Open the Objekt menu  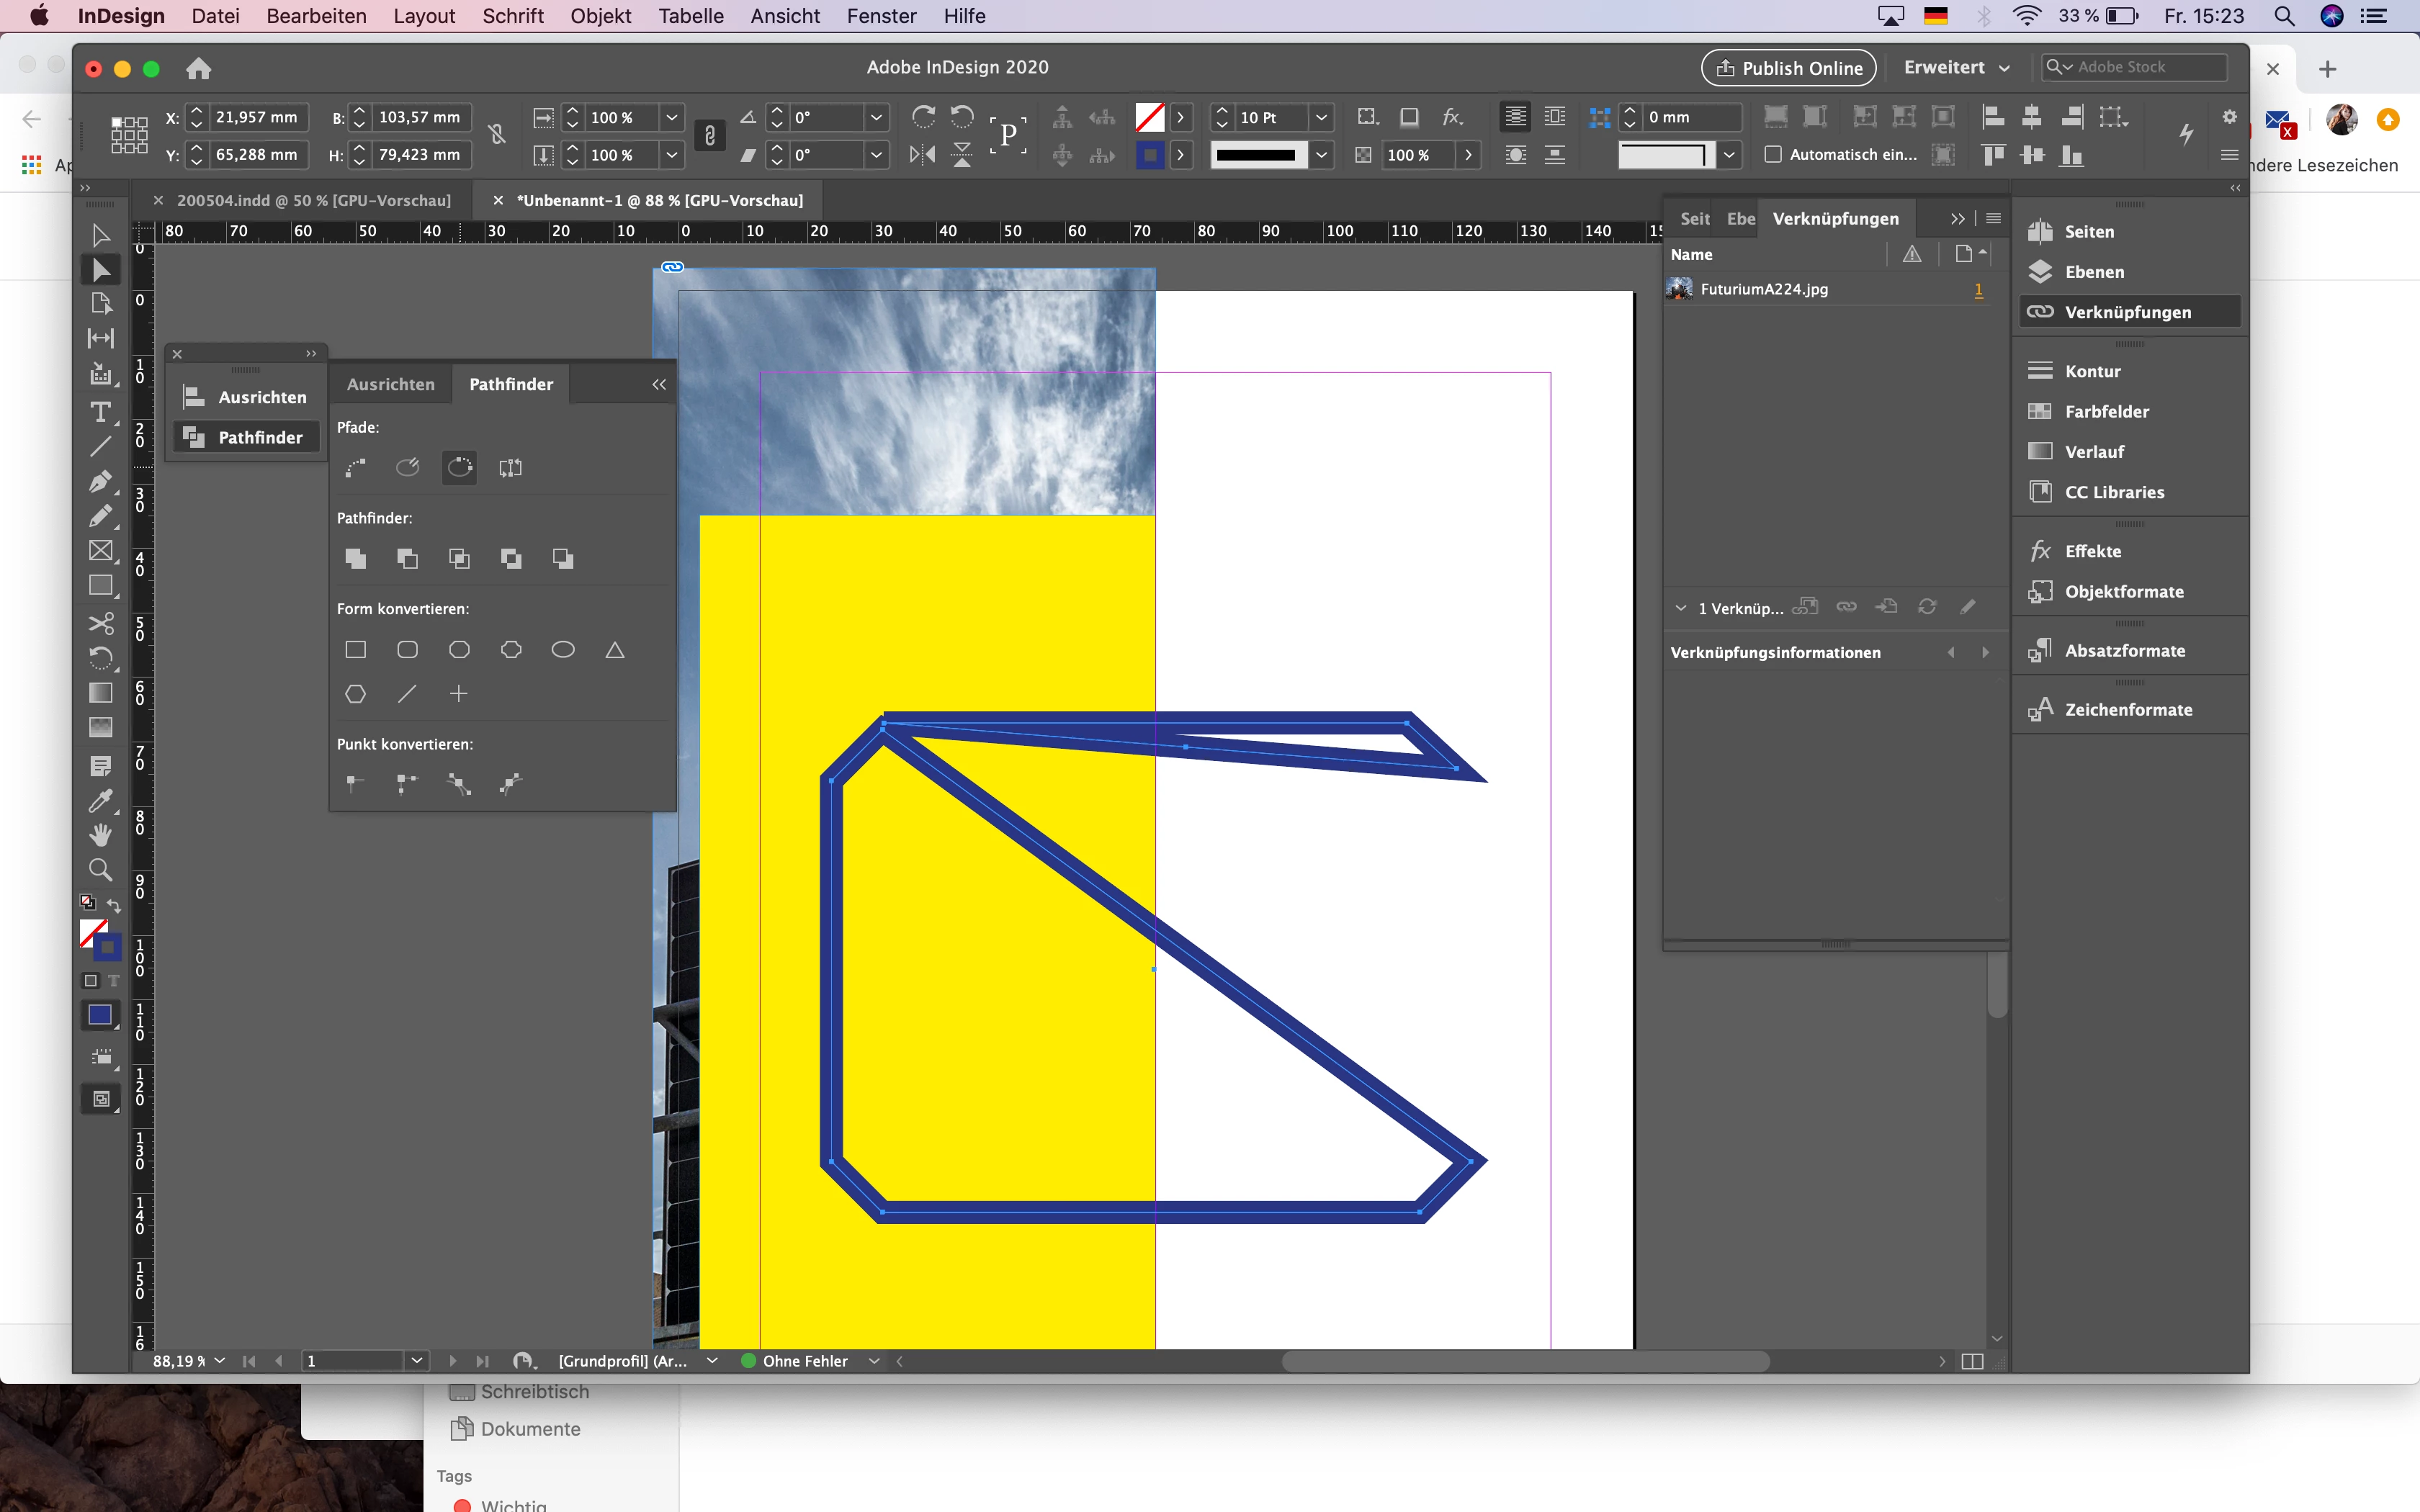(x=600, y=16)
